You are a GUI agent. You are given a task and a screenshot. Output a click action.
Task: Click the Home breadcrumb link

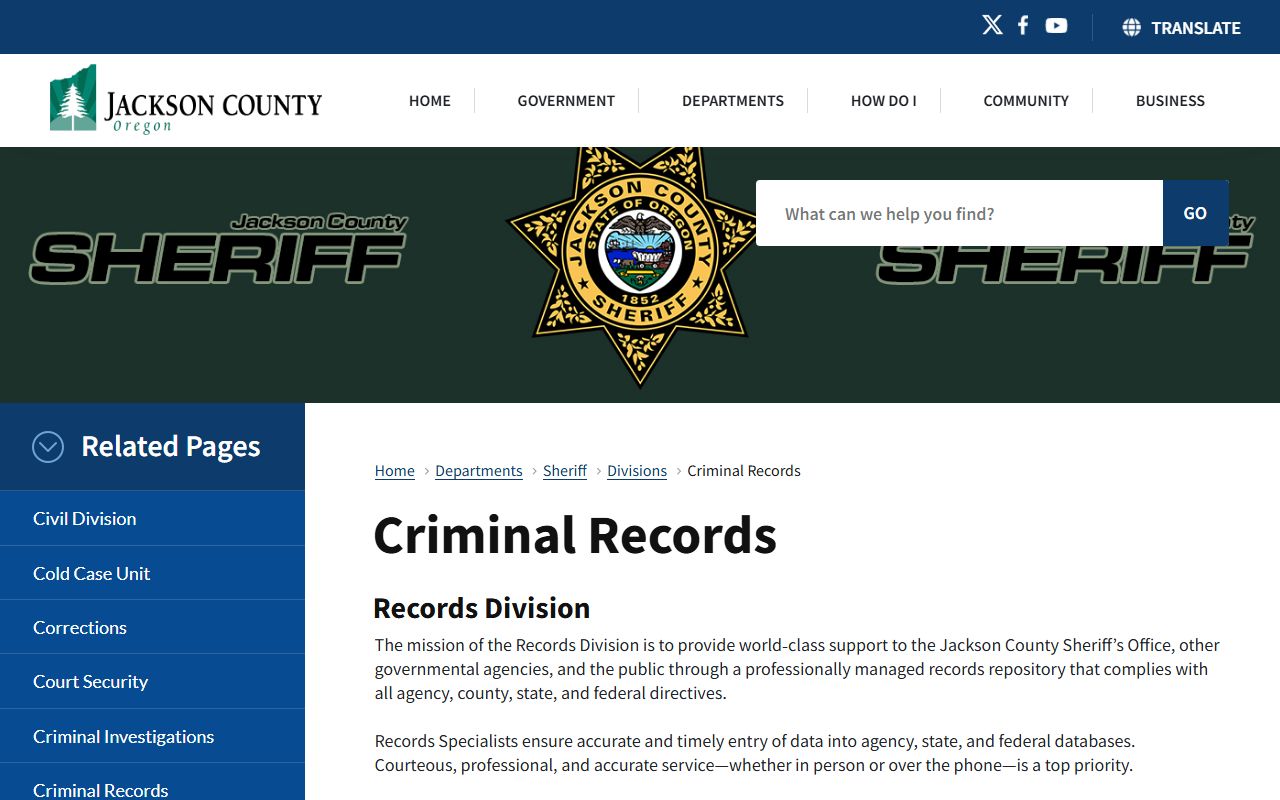coord(395,471)
